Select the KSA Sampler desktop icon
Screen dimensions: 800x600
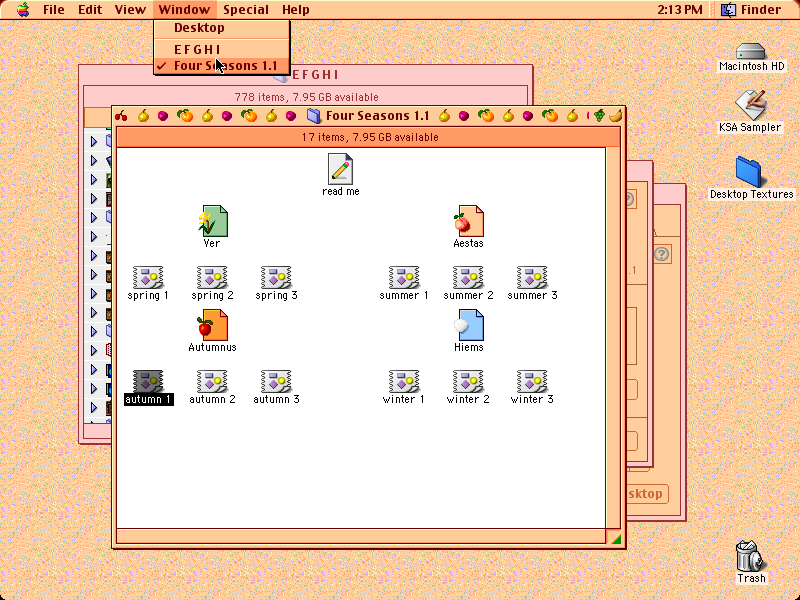751,105
